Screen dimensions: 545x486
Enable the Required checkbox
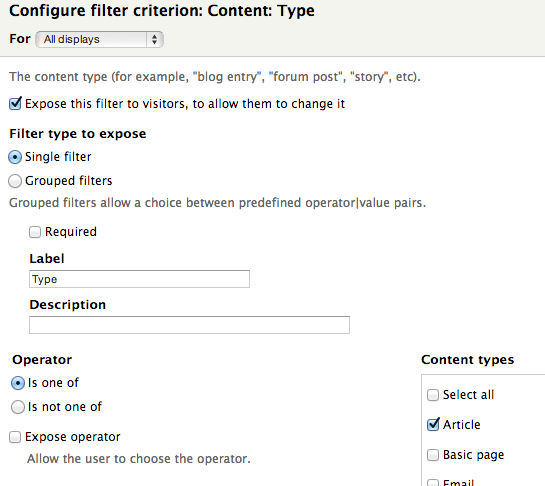[x=35, y=232]
